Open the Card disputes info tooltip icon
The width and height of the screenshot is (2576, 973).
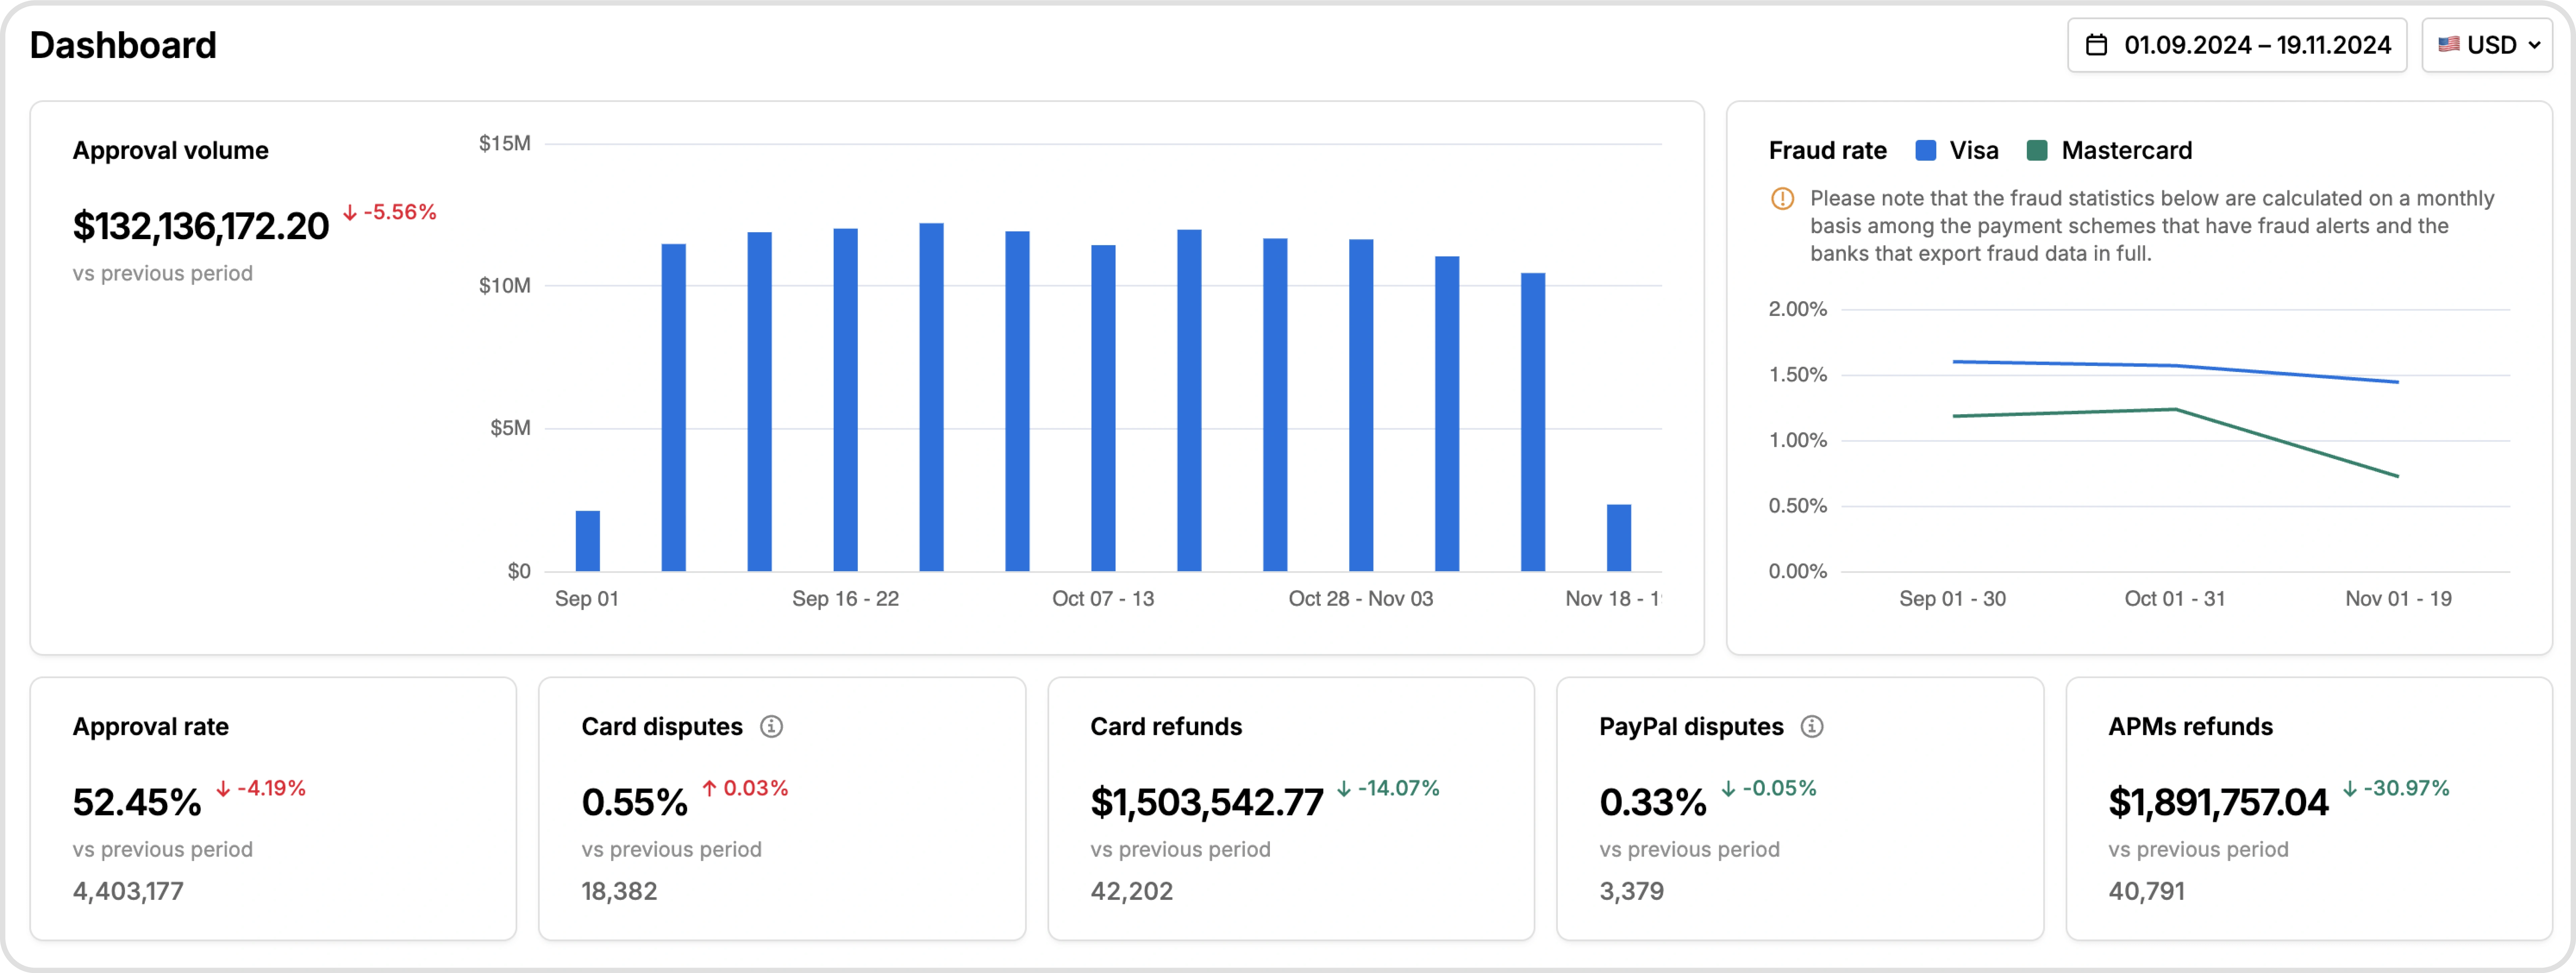(772, 727)
